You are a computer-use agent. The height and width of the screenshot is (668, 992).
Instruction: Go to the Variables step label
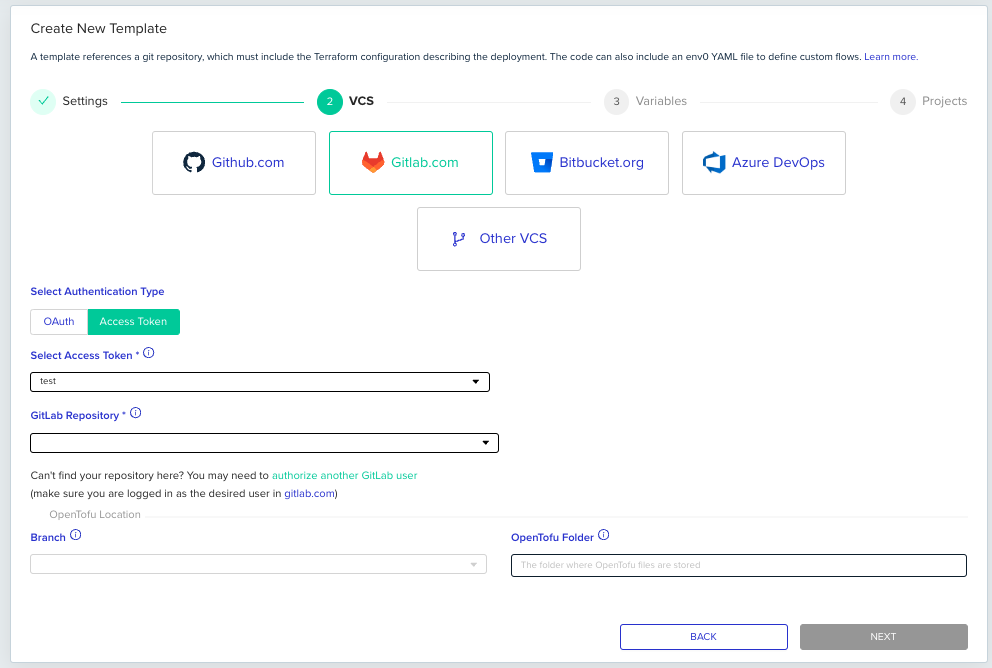pos(661,101)
